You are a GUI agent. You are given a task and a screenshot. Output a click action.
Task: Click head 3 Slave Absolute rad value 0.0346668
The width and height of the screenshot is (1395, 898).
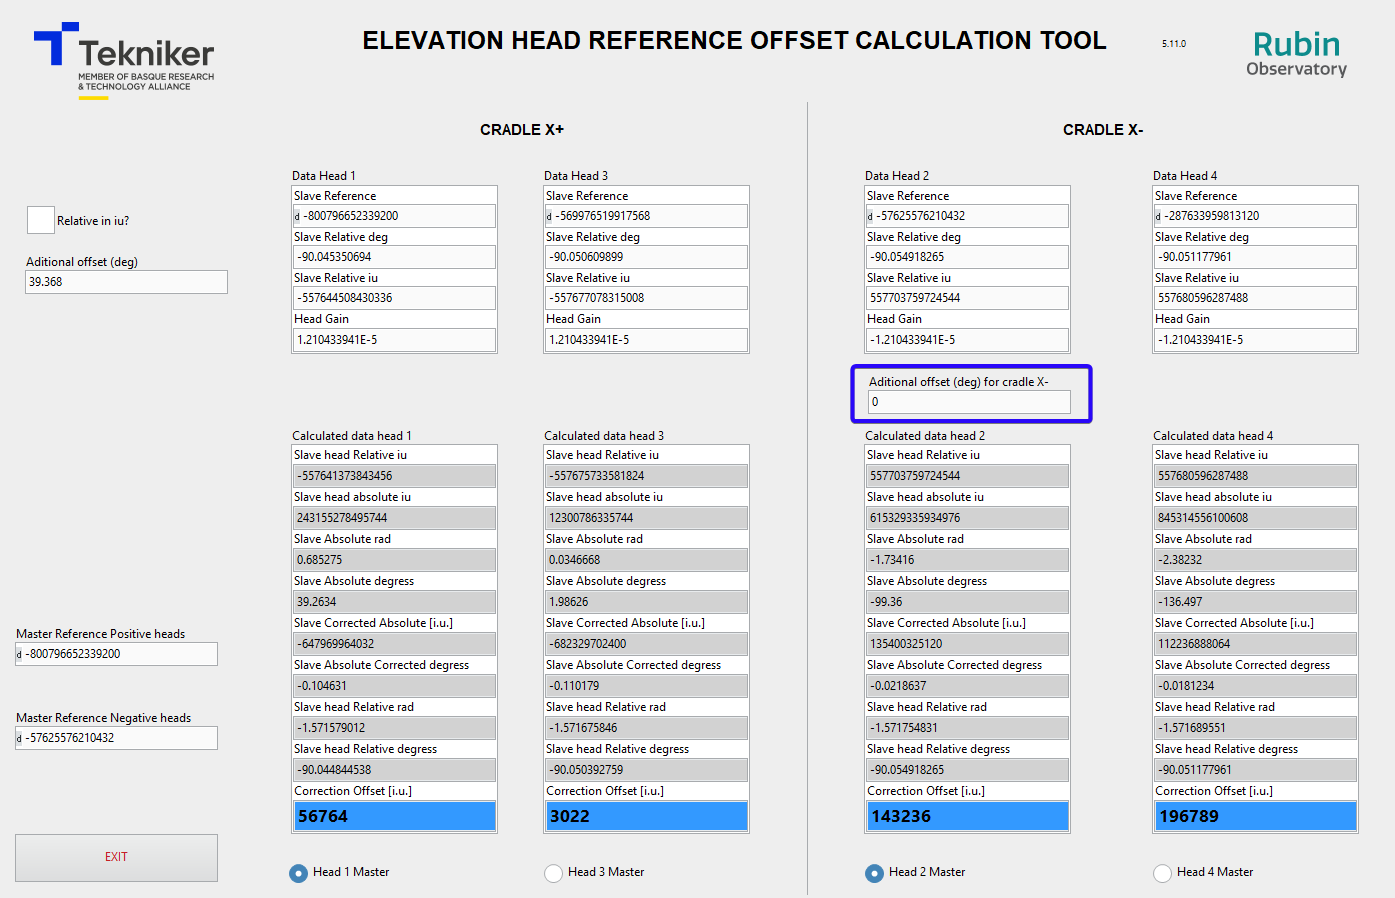click(646, 560)
